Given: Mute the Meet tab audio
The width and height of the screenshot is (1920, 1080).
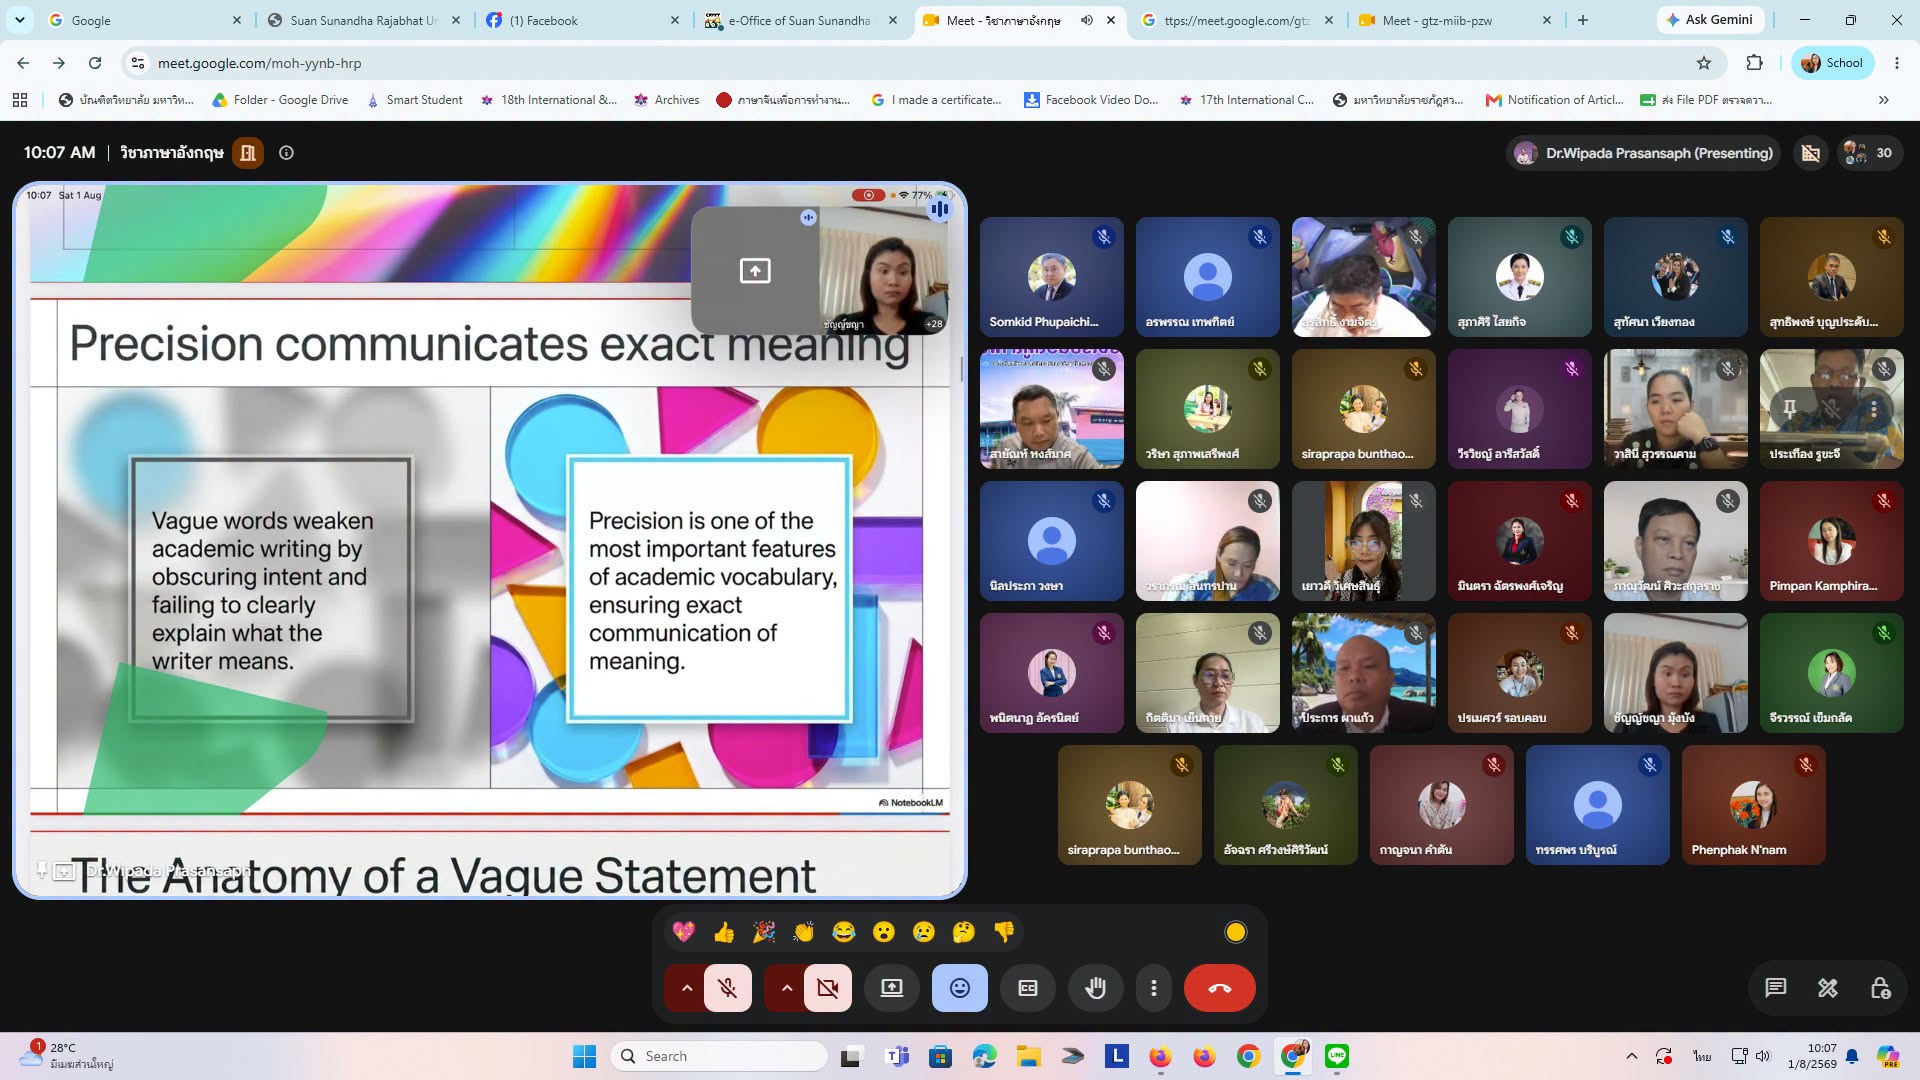Looking at the screenshot, I should point(1087,20).
